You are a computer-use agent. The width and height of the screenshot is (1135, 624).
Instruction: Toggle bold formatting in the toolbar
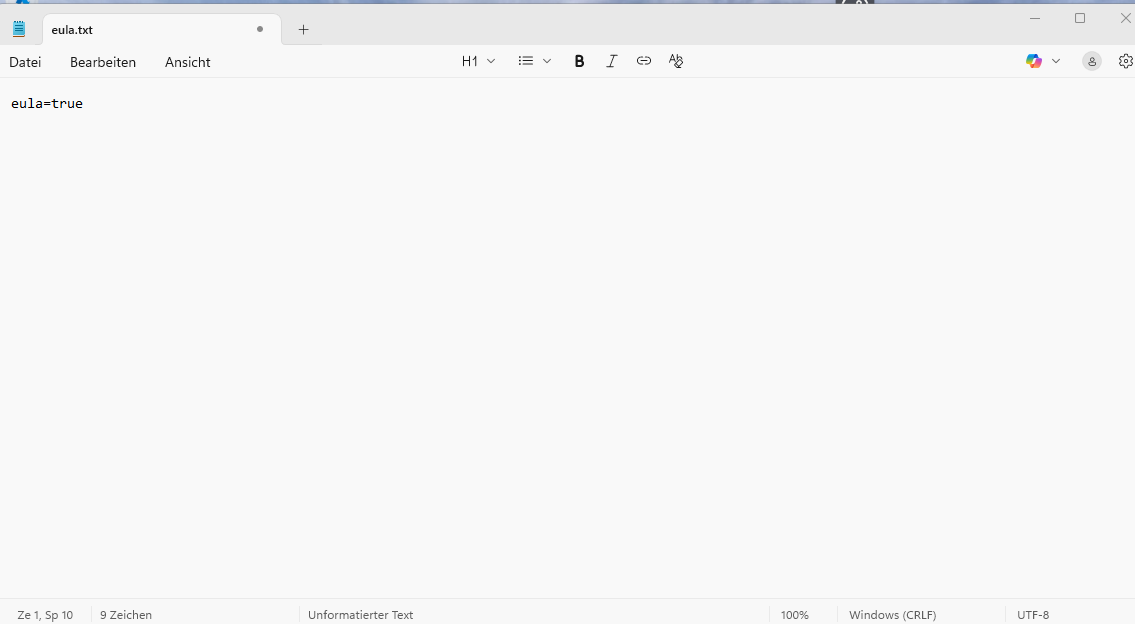point(579,61)
